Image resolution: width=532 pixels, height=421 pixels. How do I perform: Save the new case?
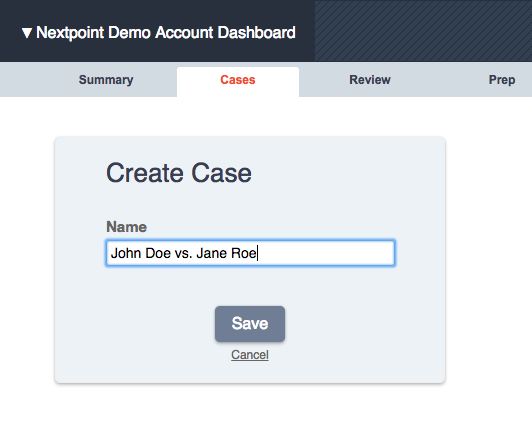tap(250, 324)
